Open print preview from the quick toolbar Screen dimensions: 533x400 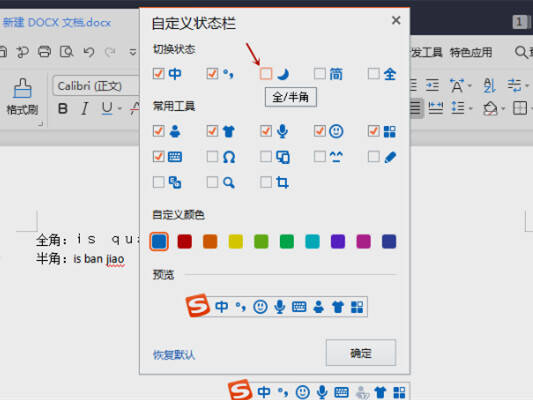click(x=66, y=52)
